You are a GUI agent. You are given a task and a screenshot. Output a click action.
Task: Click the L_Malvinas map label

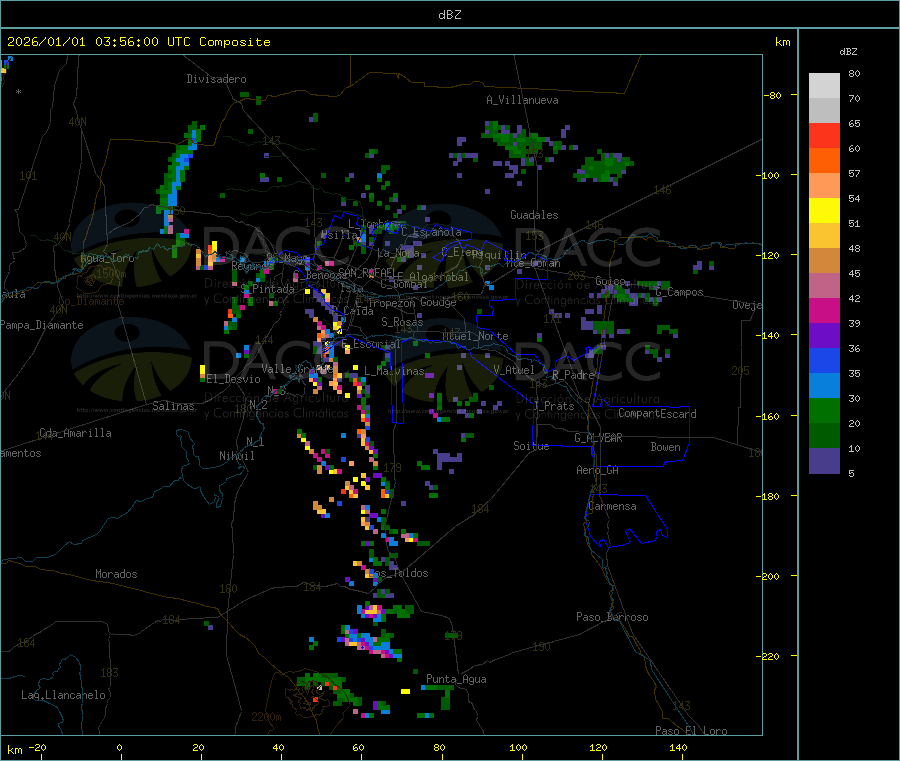394,372
